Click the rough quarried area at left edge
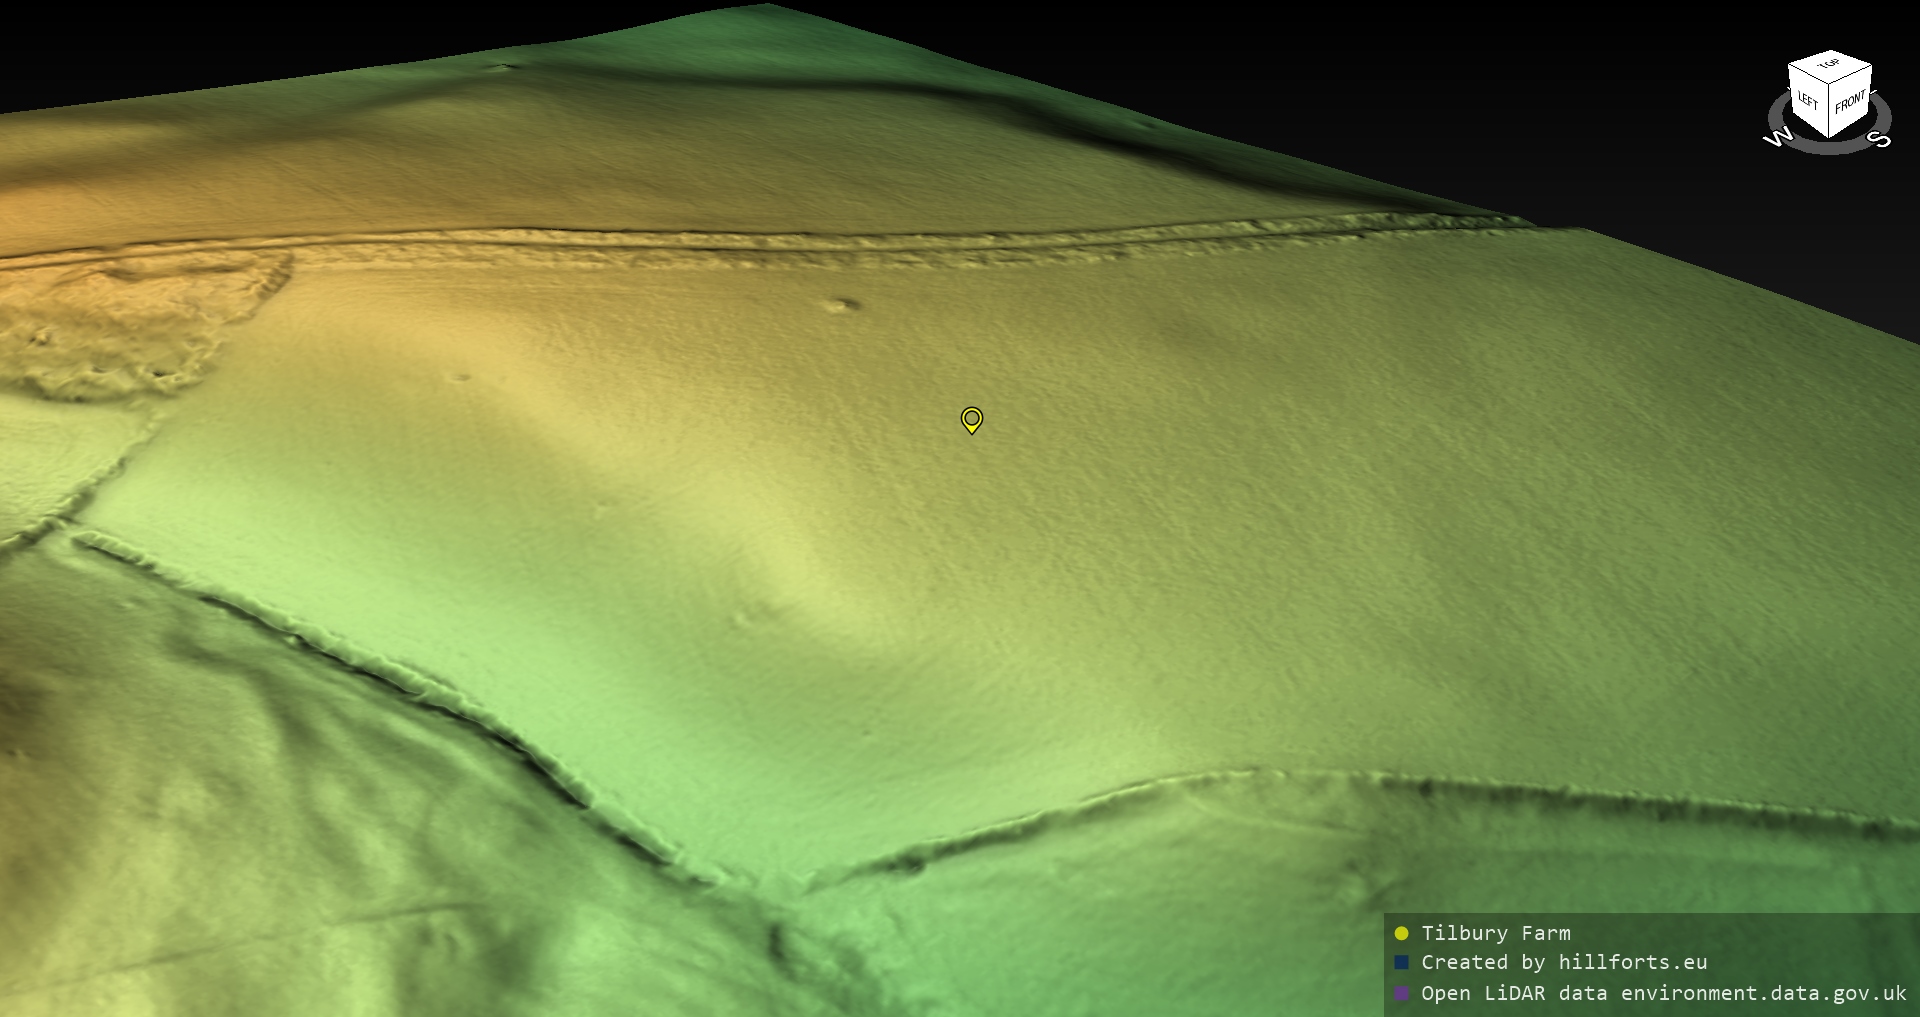 110,330
